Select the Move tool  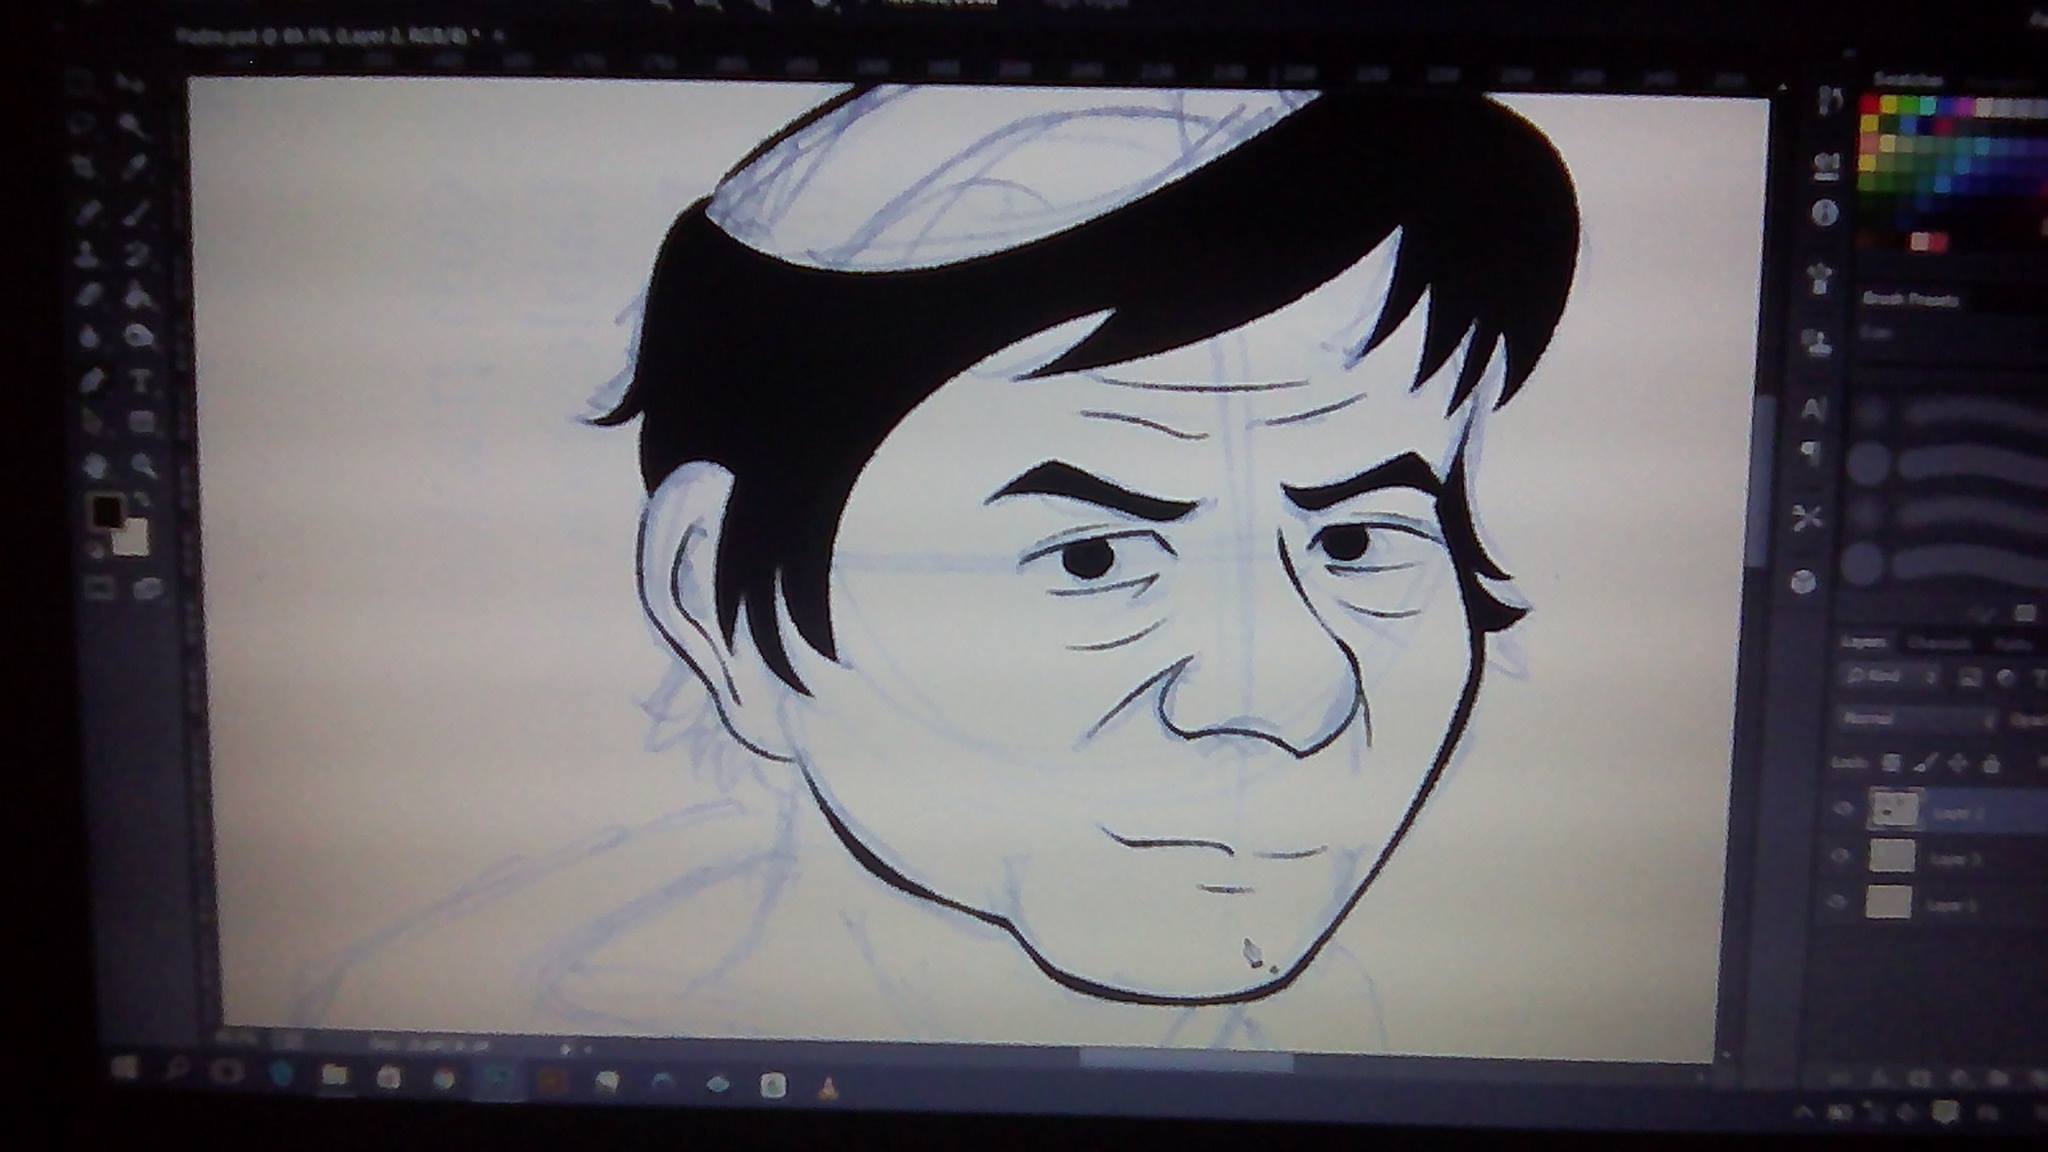pyautogui.click(x=130, y=83)
